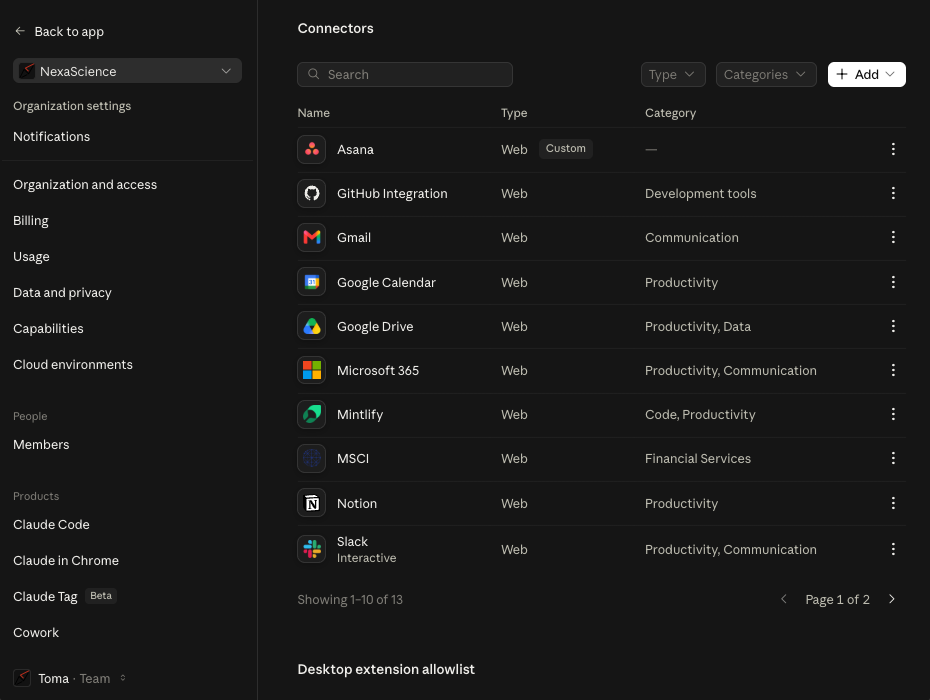Image resolution: width=930 pixels, height=700 pixels.
Task: Go to next page of connectors
Action: point(891,599)
